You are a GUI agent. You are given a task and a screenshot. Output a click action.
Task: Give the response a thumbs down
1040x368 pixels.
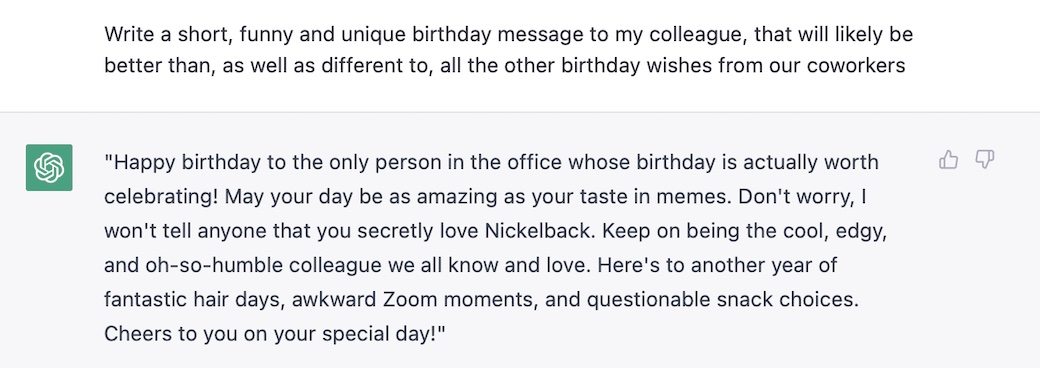985,160
